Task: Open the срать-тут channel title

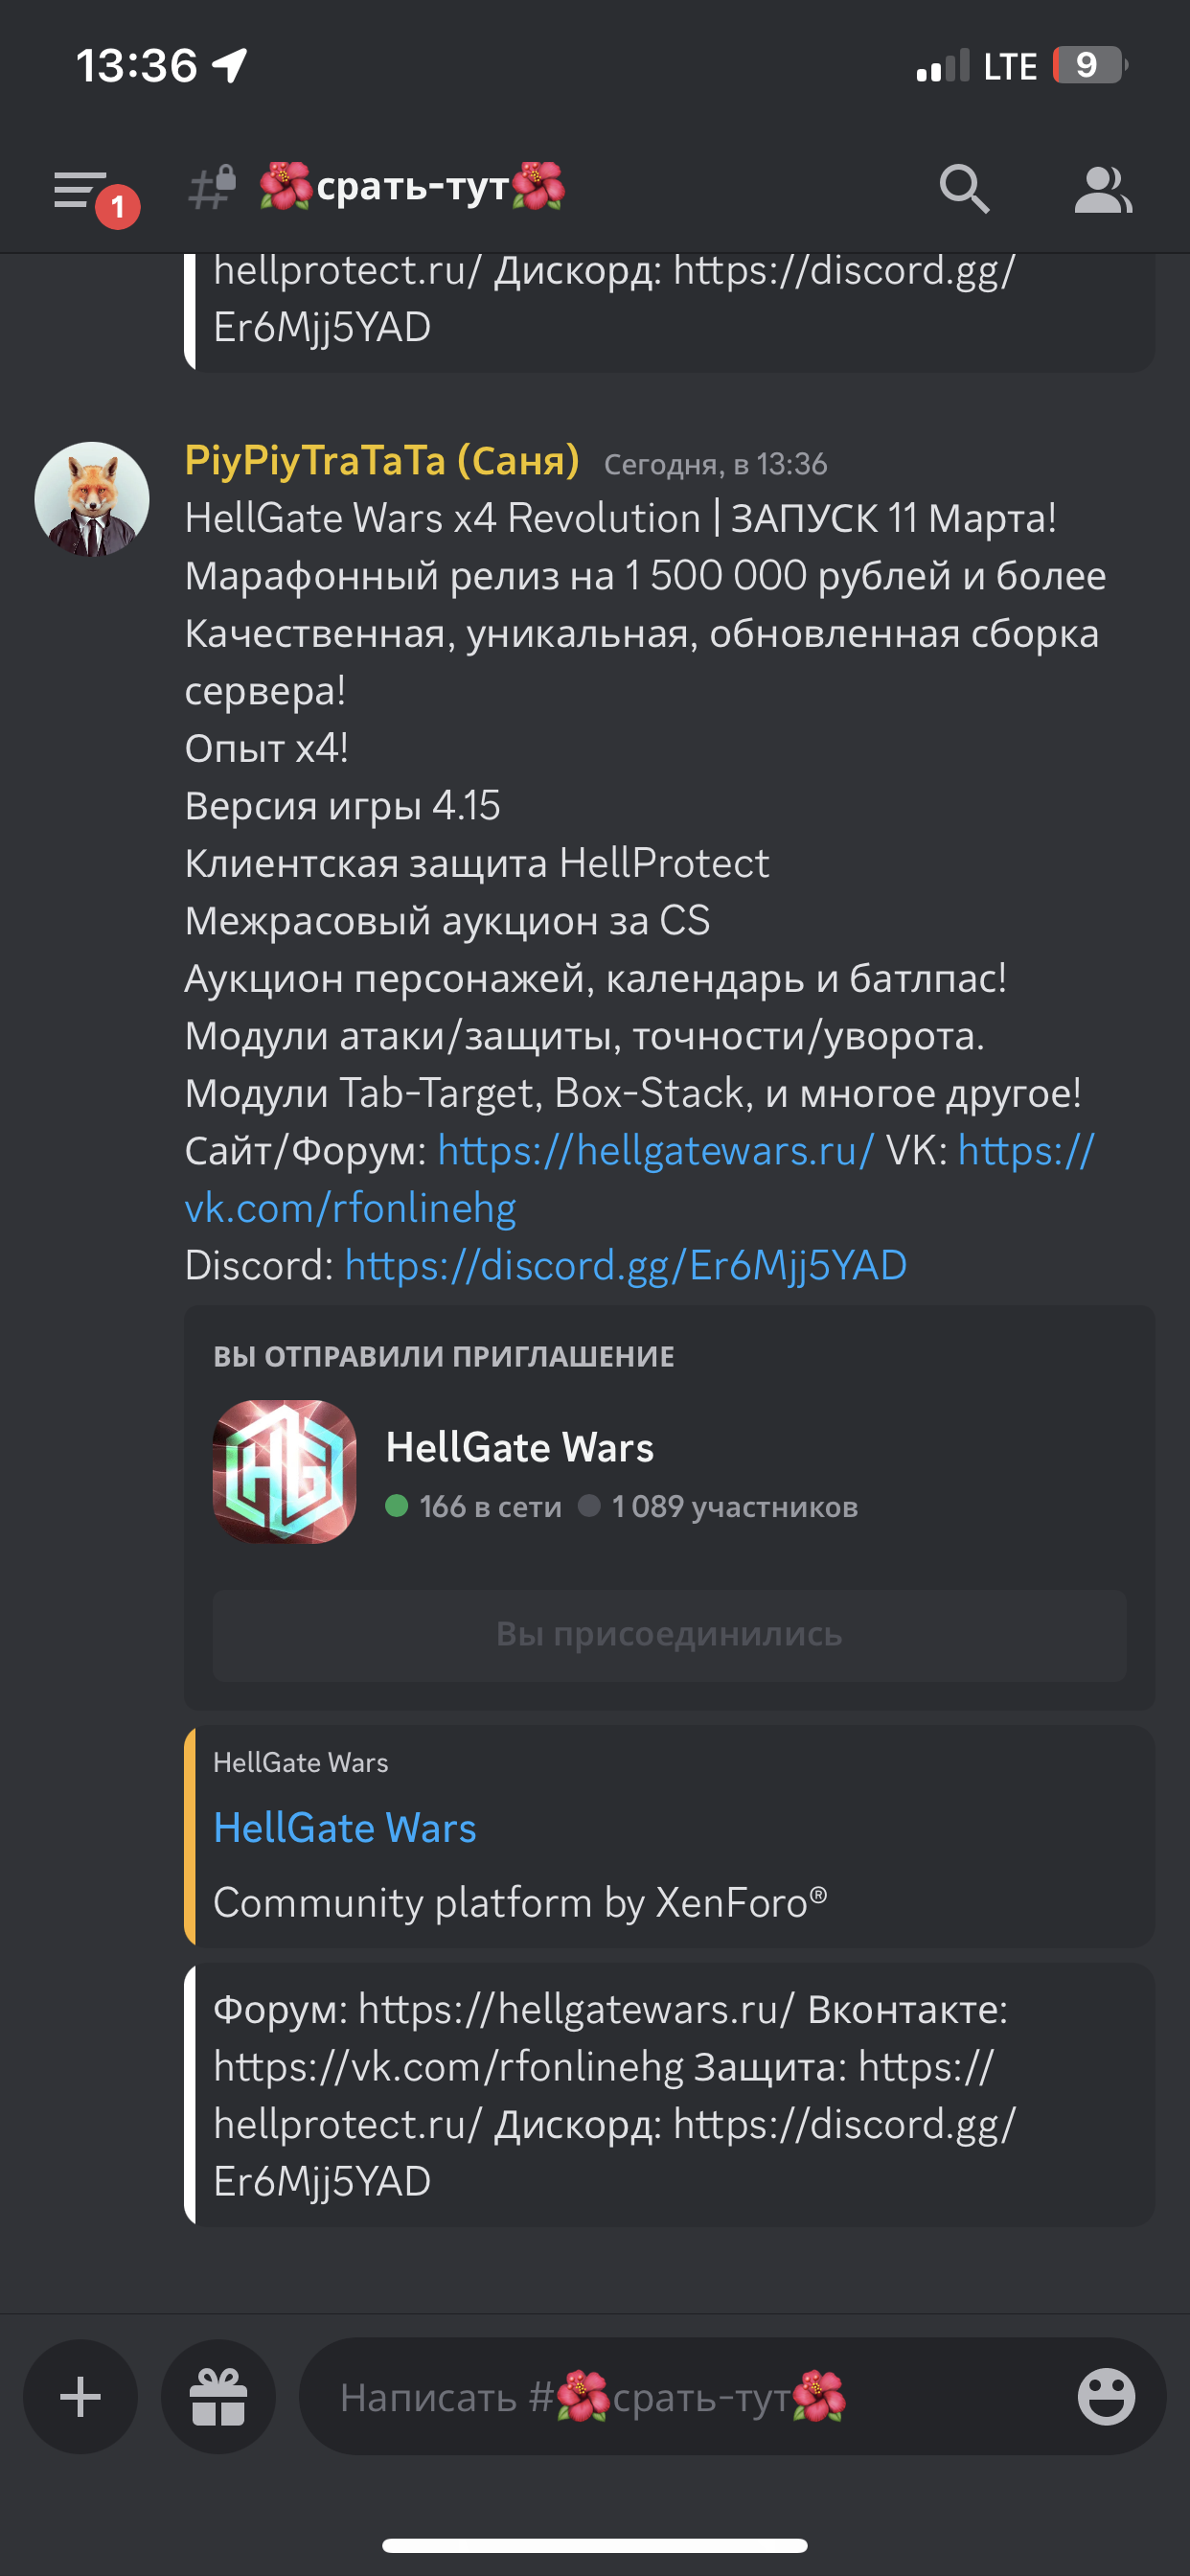Action: 412,187
